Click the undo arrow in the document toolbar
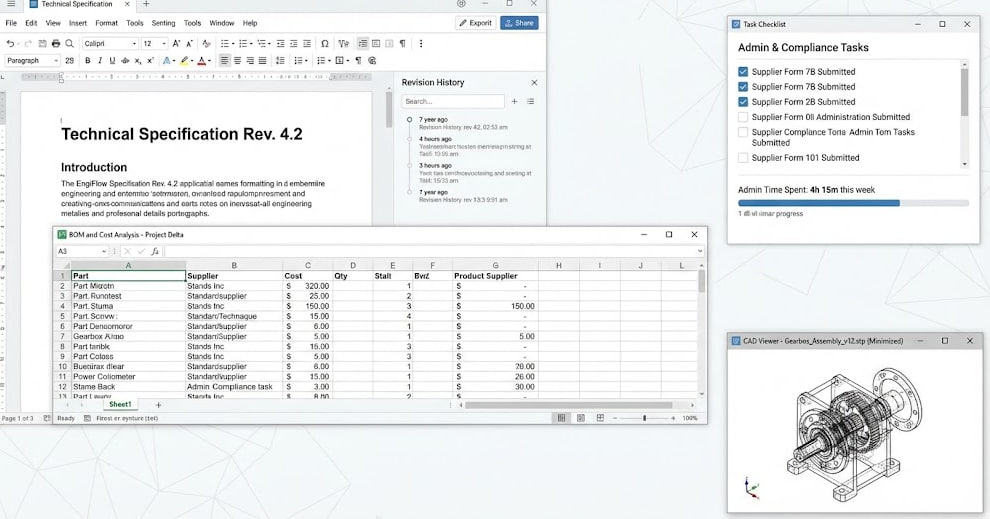 click(x=10, y=44)
